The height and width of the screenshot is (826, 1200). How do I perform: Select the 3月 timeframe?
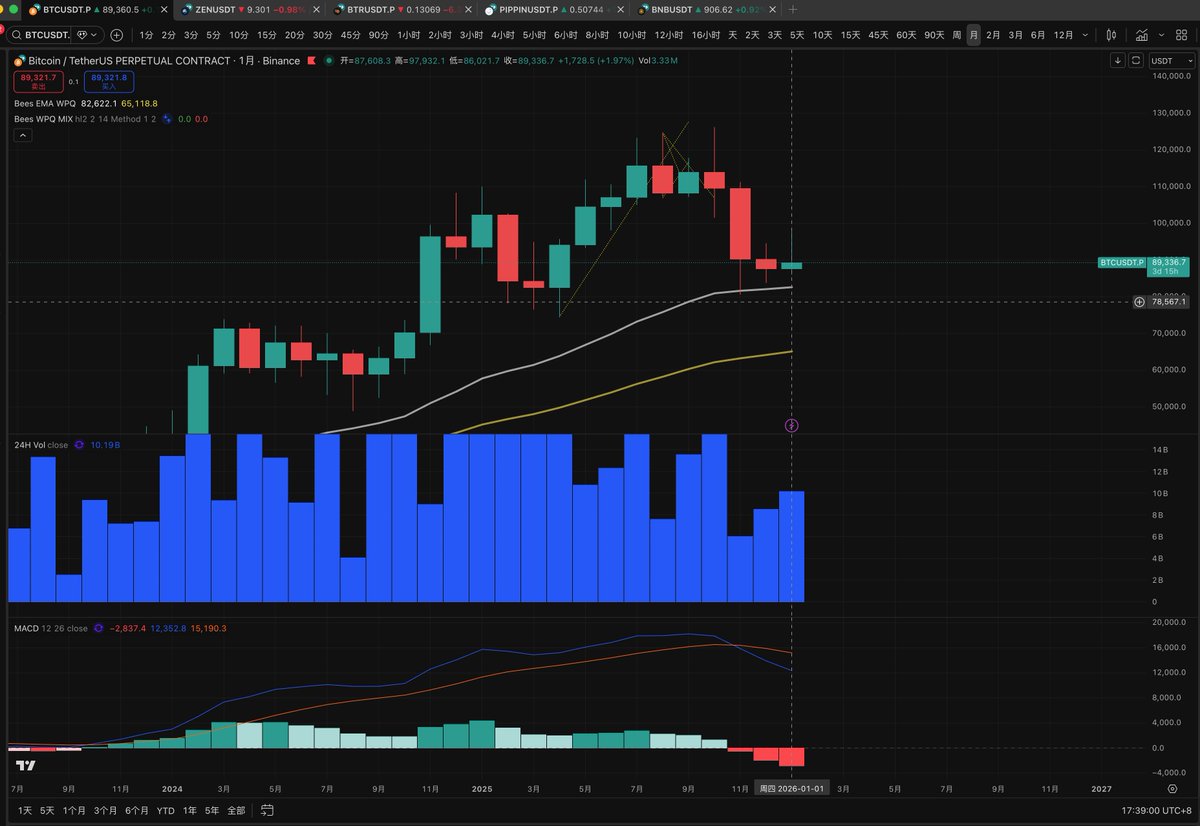[x=1015, y=35]
